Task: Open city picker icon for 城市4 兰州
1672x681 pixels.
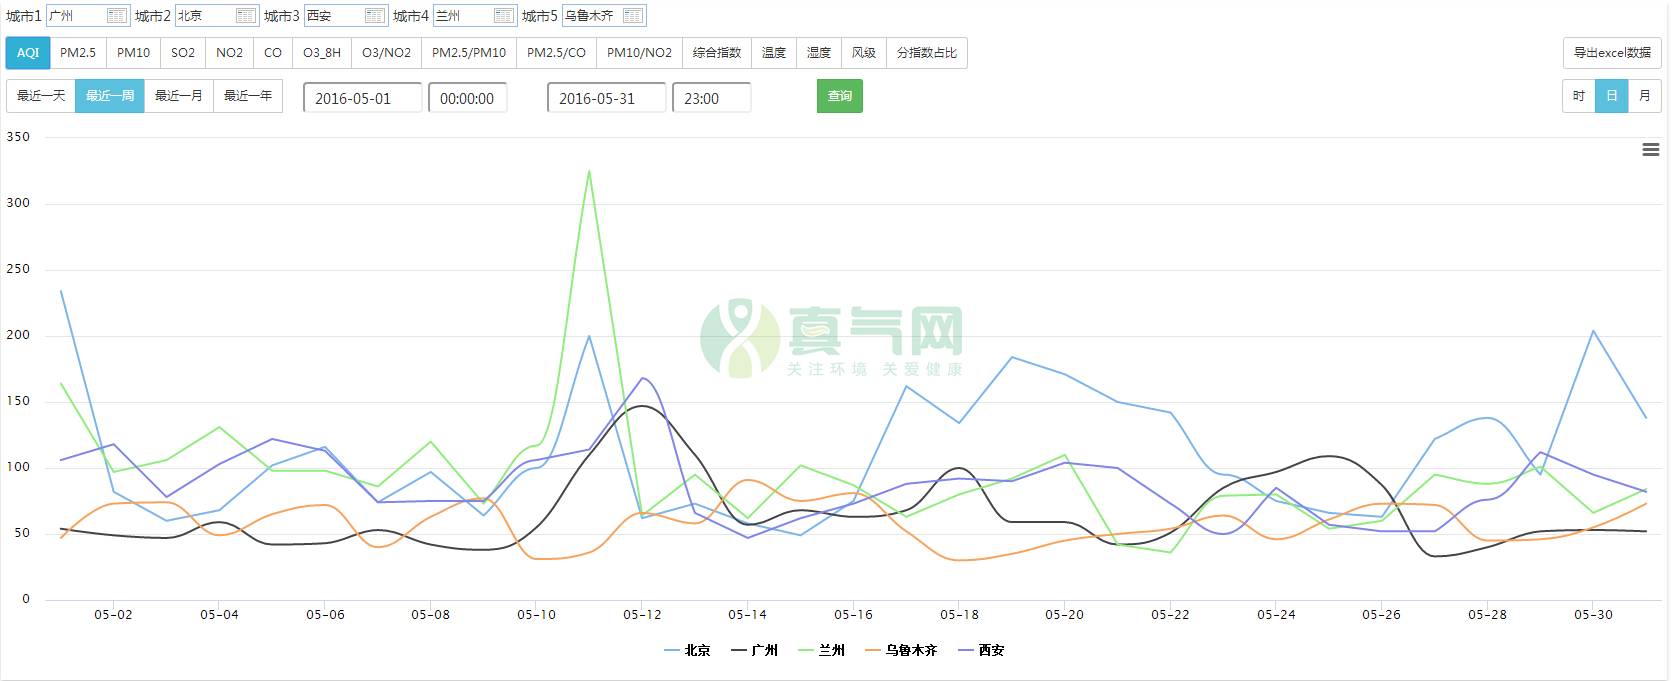Action: pyautogui.click(x=504, y=16)
